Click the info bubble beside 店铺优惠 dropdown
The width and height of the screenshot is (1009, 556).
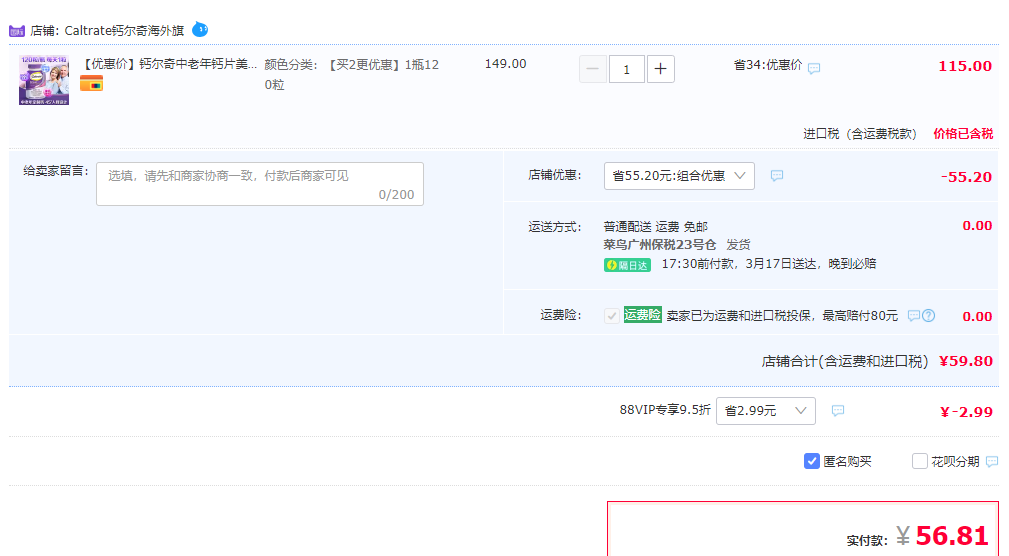tap(777, 176)
